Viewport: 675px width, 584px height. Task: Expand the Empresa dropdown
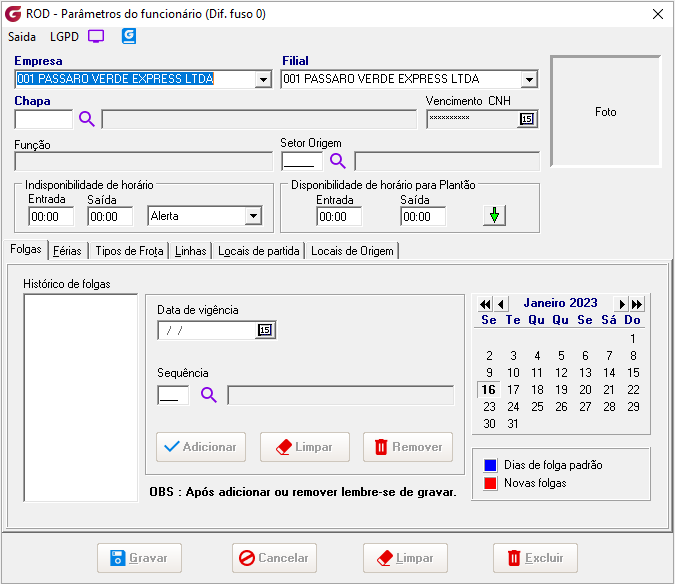[263, 79]
